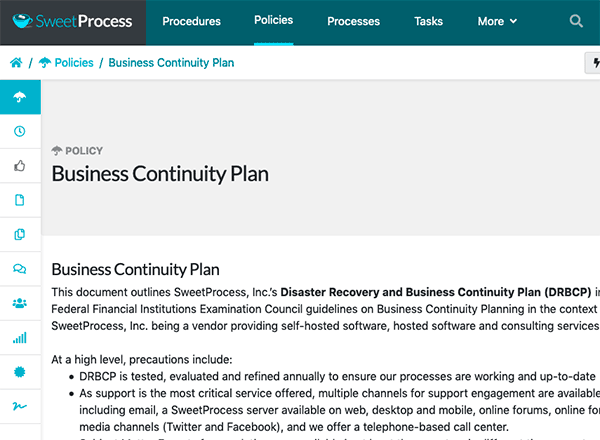This screenshot has width=600, height=440.
Task: Click the team members group icon
Action: [x=20, y=303]
